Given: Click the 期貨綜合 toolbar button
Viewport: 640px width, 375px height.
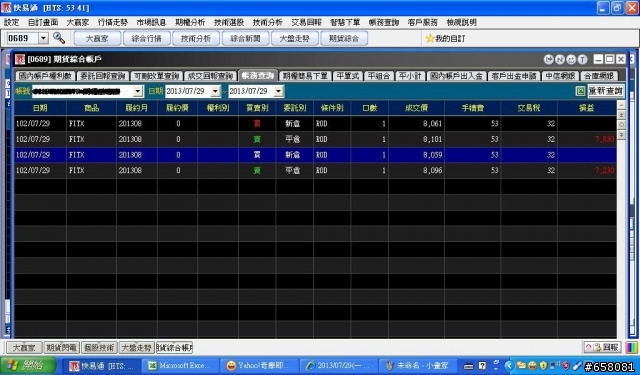Looking at the screenshot, I should 344,38.
